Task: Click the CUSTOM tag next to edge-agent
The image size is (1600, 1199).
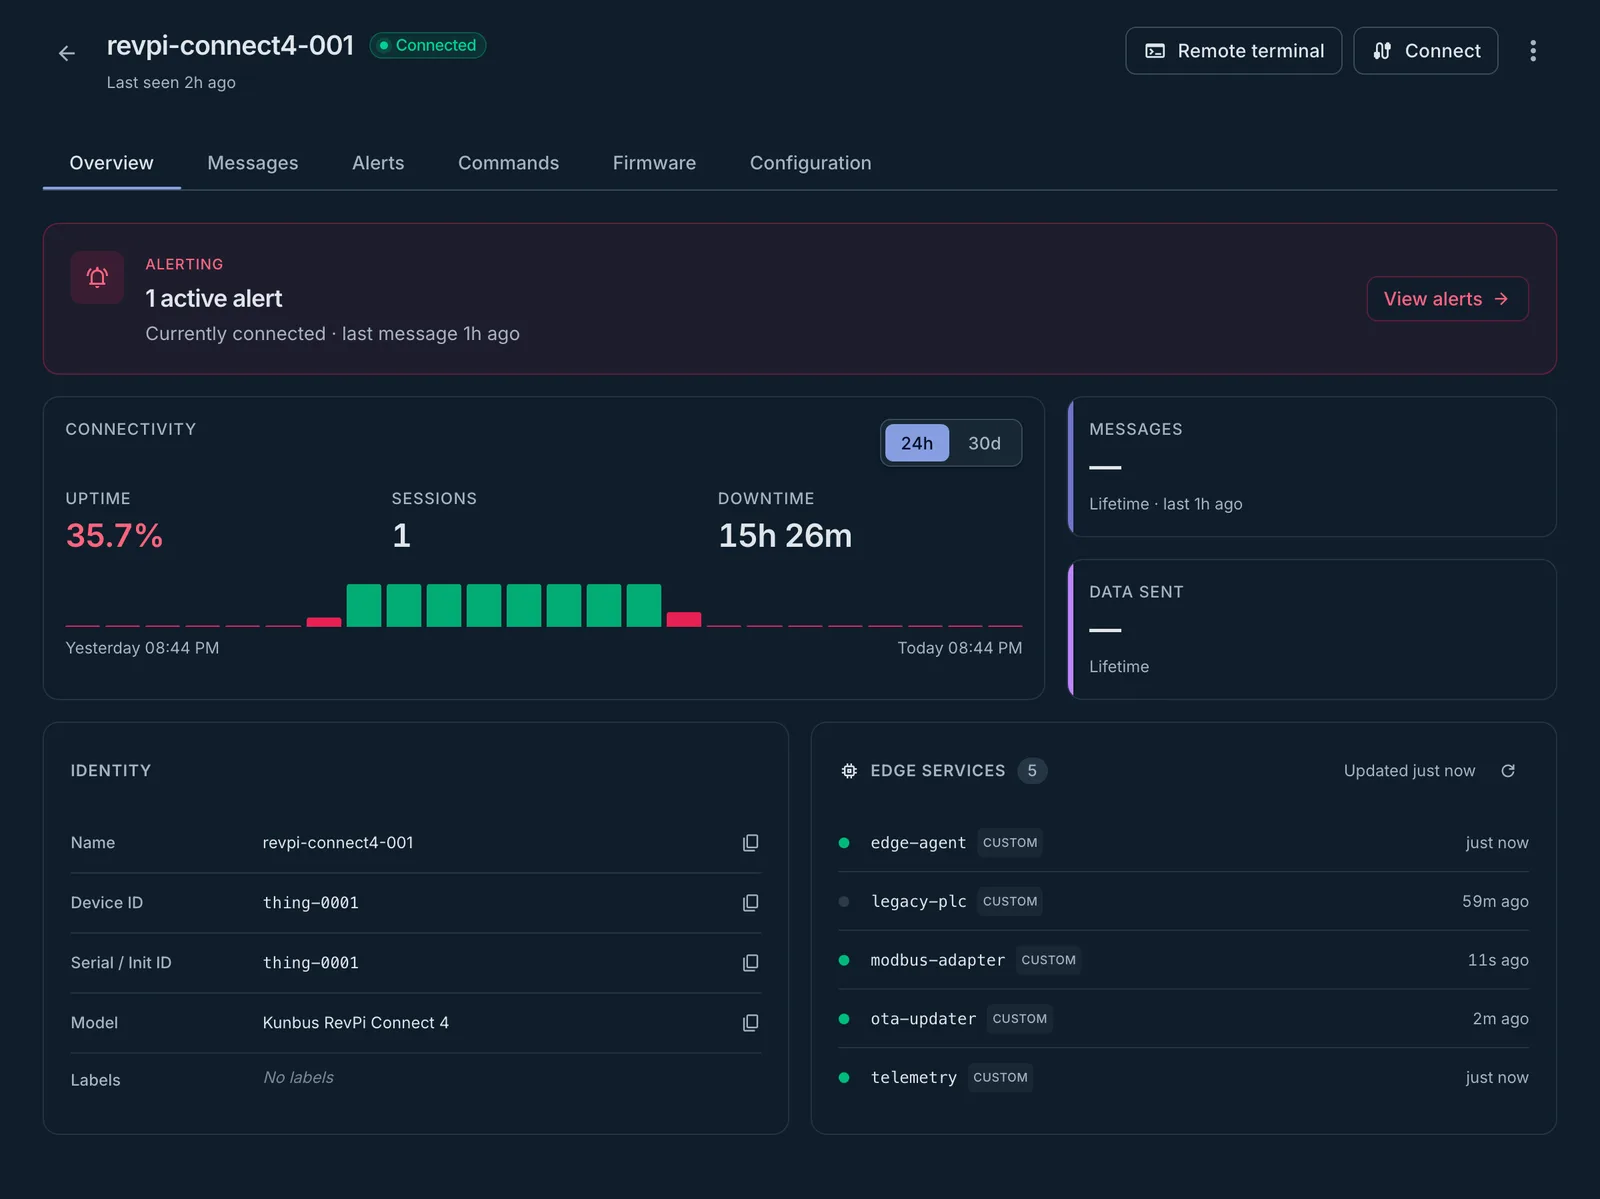Action: (x=1010, y=843)
